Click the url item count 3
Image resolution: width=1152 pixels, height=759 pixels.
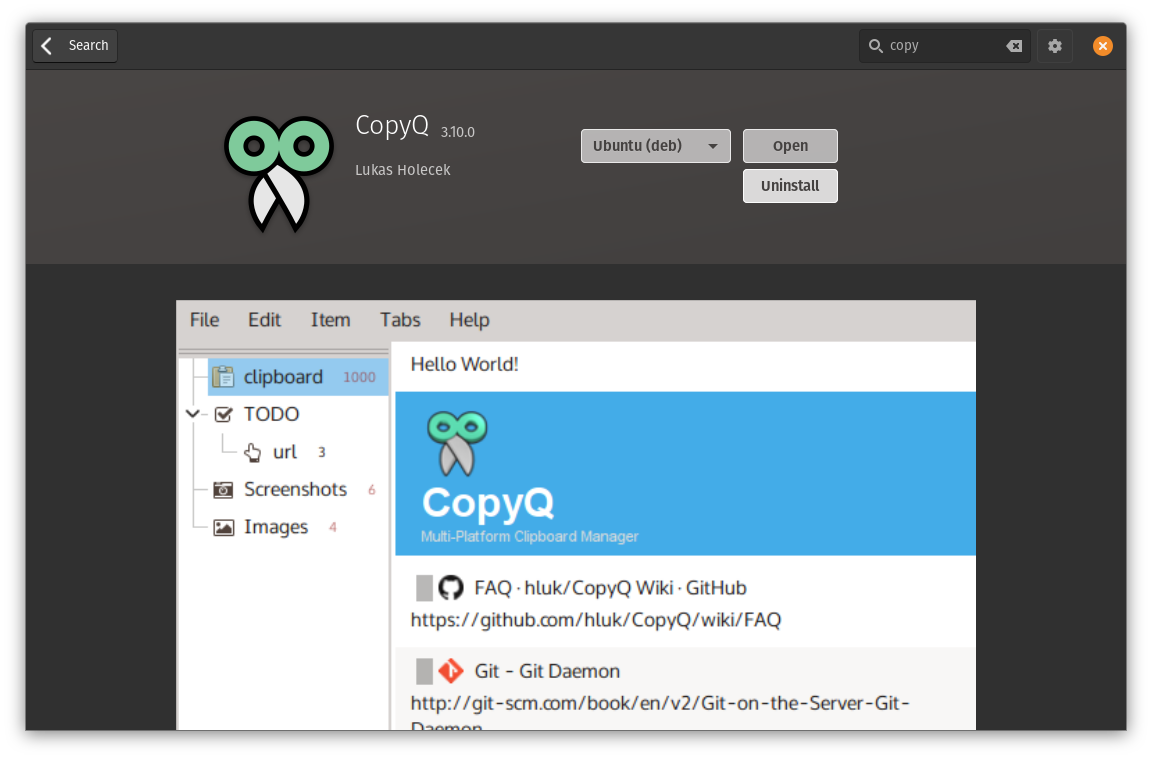(322, 453)
